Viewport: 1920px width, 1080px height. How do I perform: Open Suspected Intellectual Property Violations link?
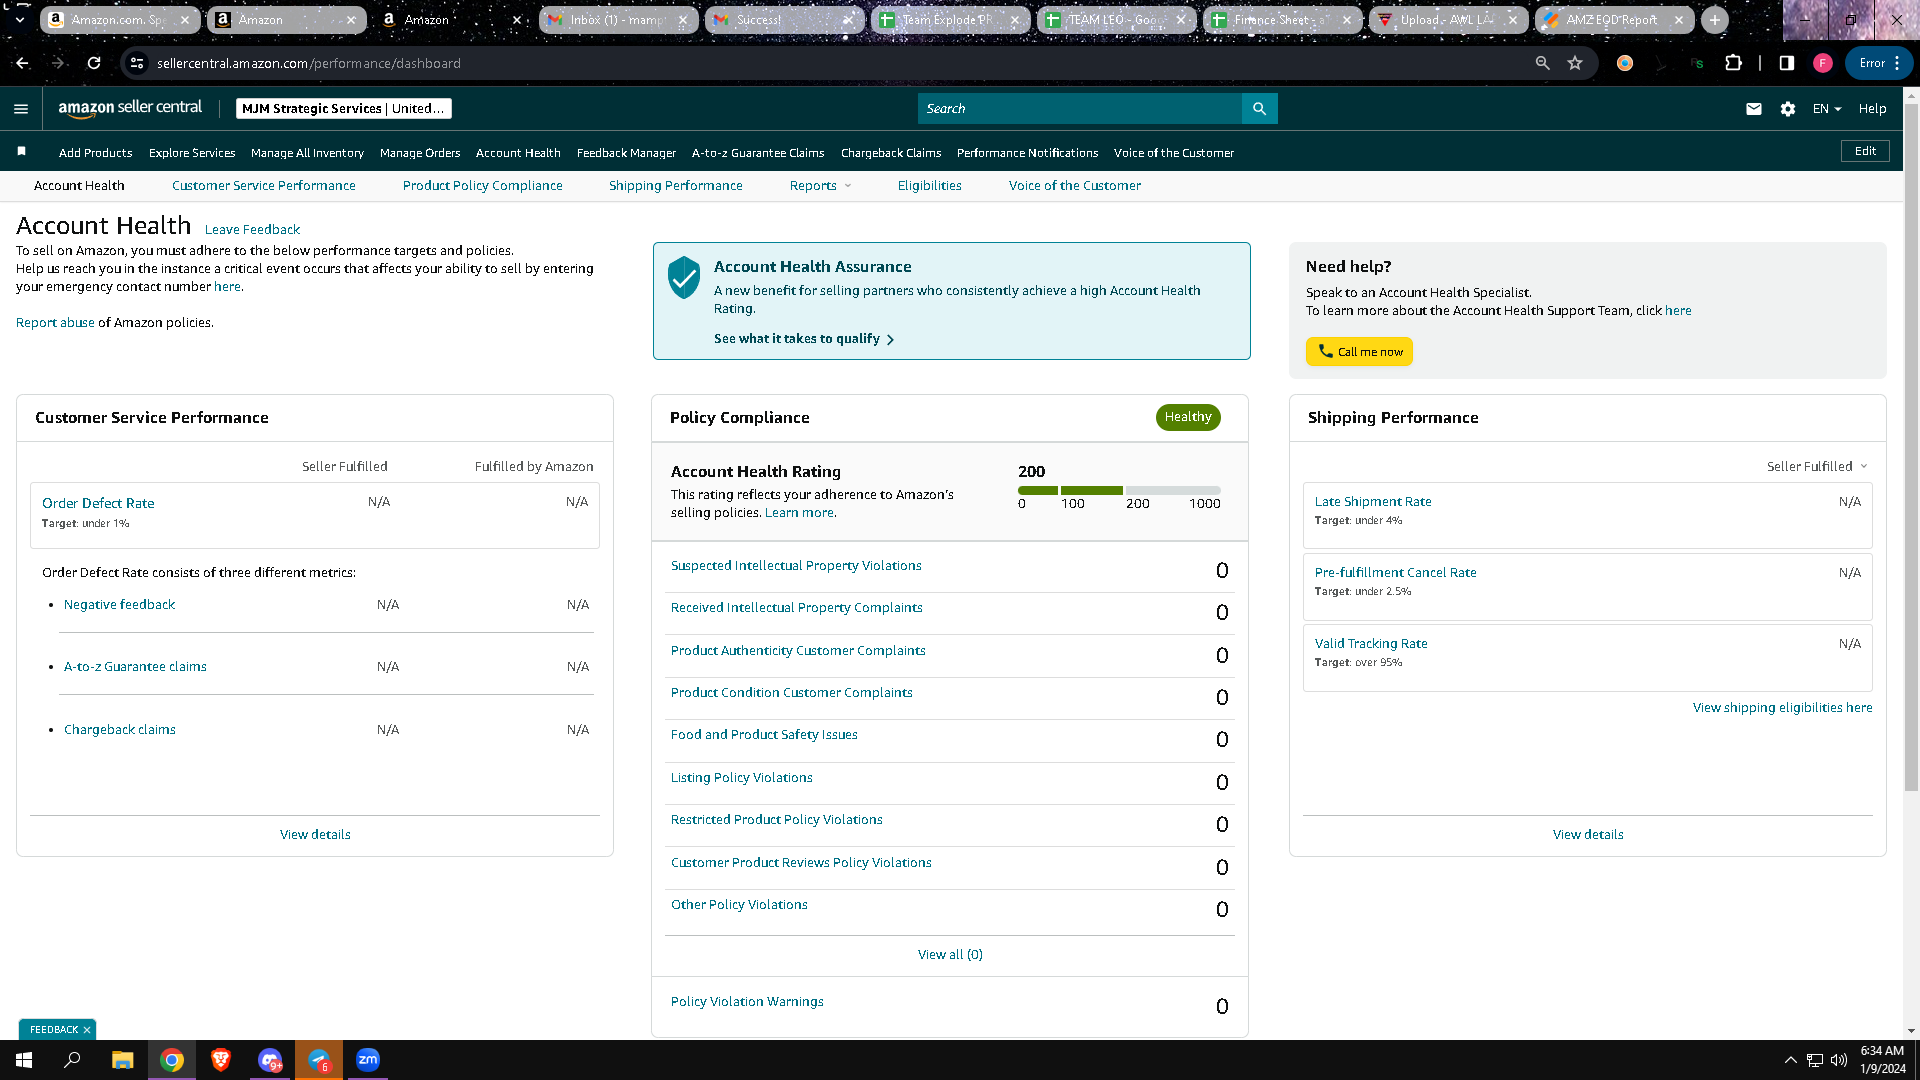[x=796, y=566]
